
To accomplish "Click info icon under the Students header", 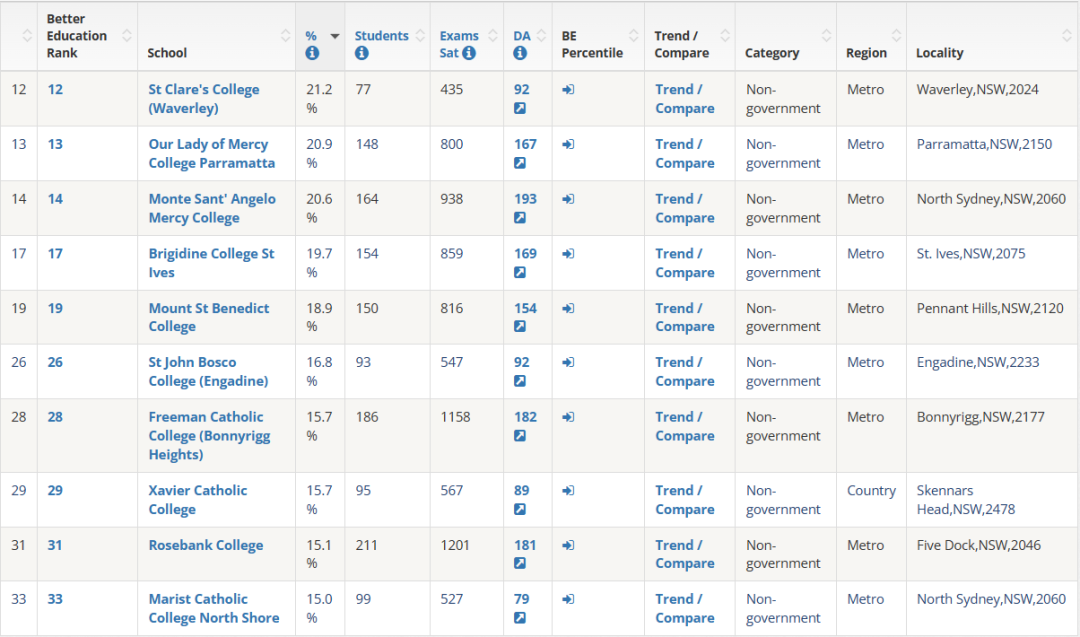I will point(362,53).
